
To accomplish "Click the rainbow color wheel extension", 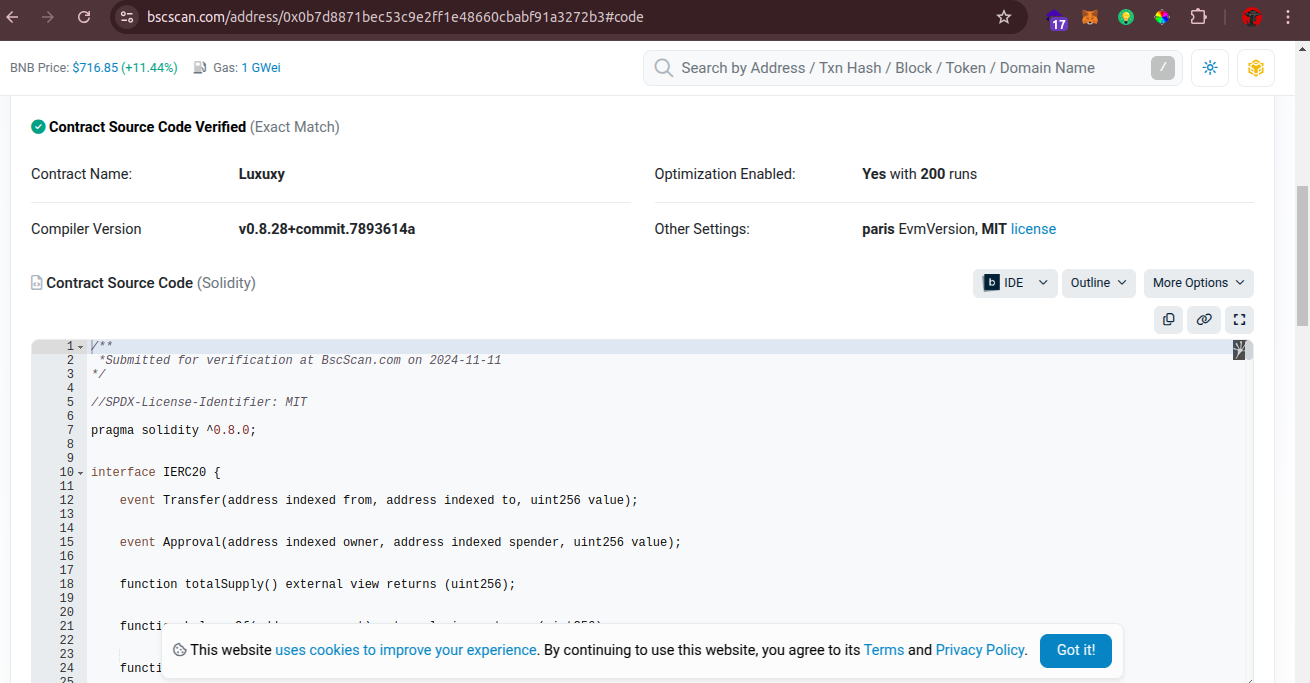I will coord(1162,17).
